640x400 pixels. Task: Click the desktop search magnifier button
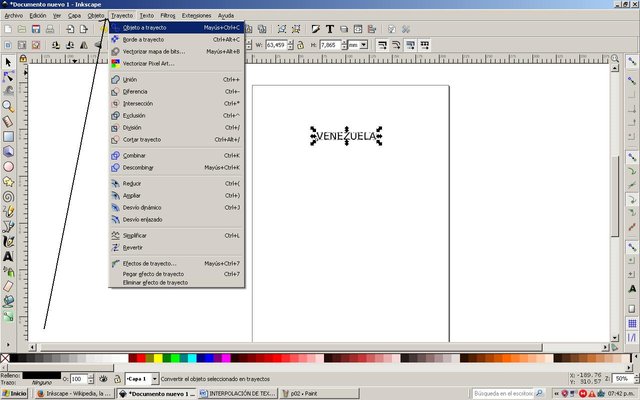click(x=540, y=393)
